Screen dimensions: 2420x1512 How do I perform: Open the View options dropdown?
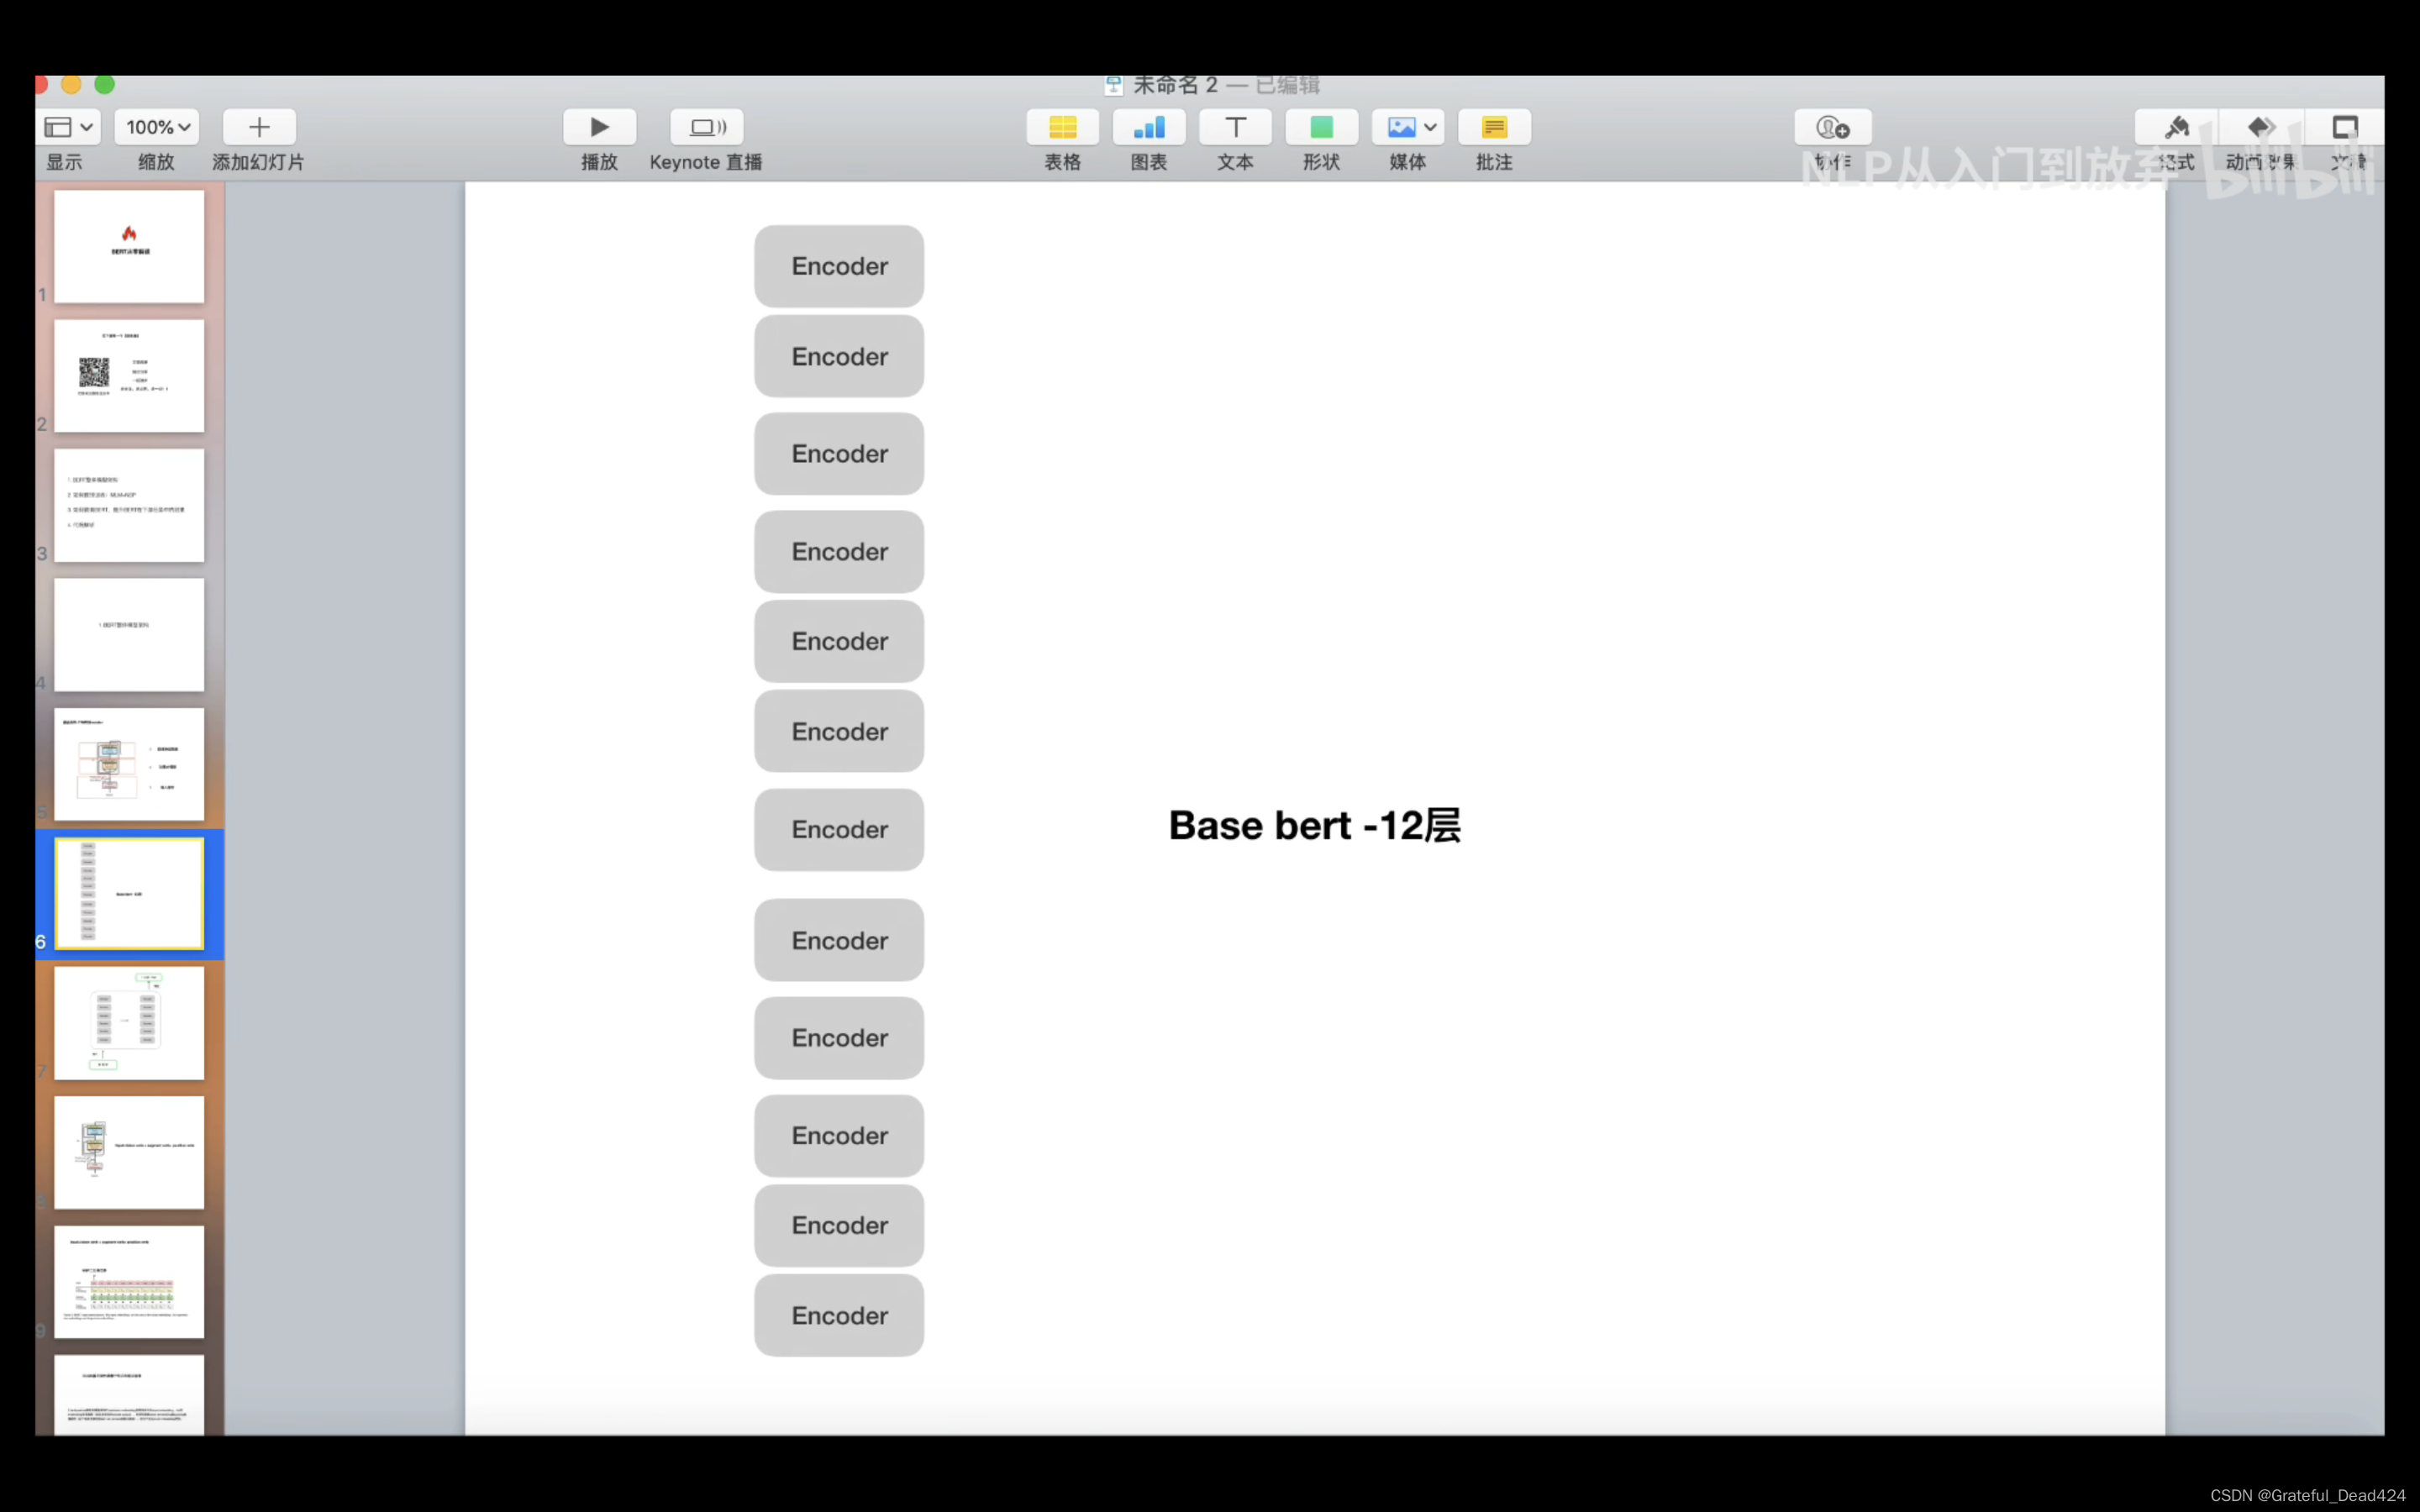pyautogui.click(x=69, y=127)
